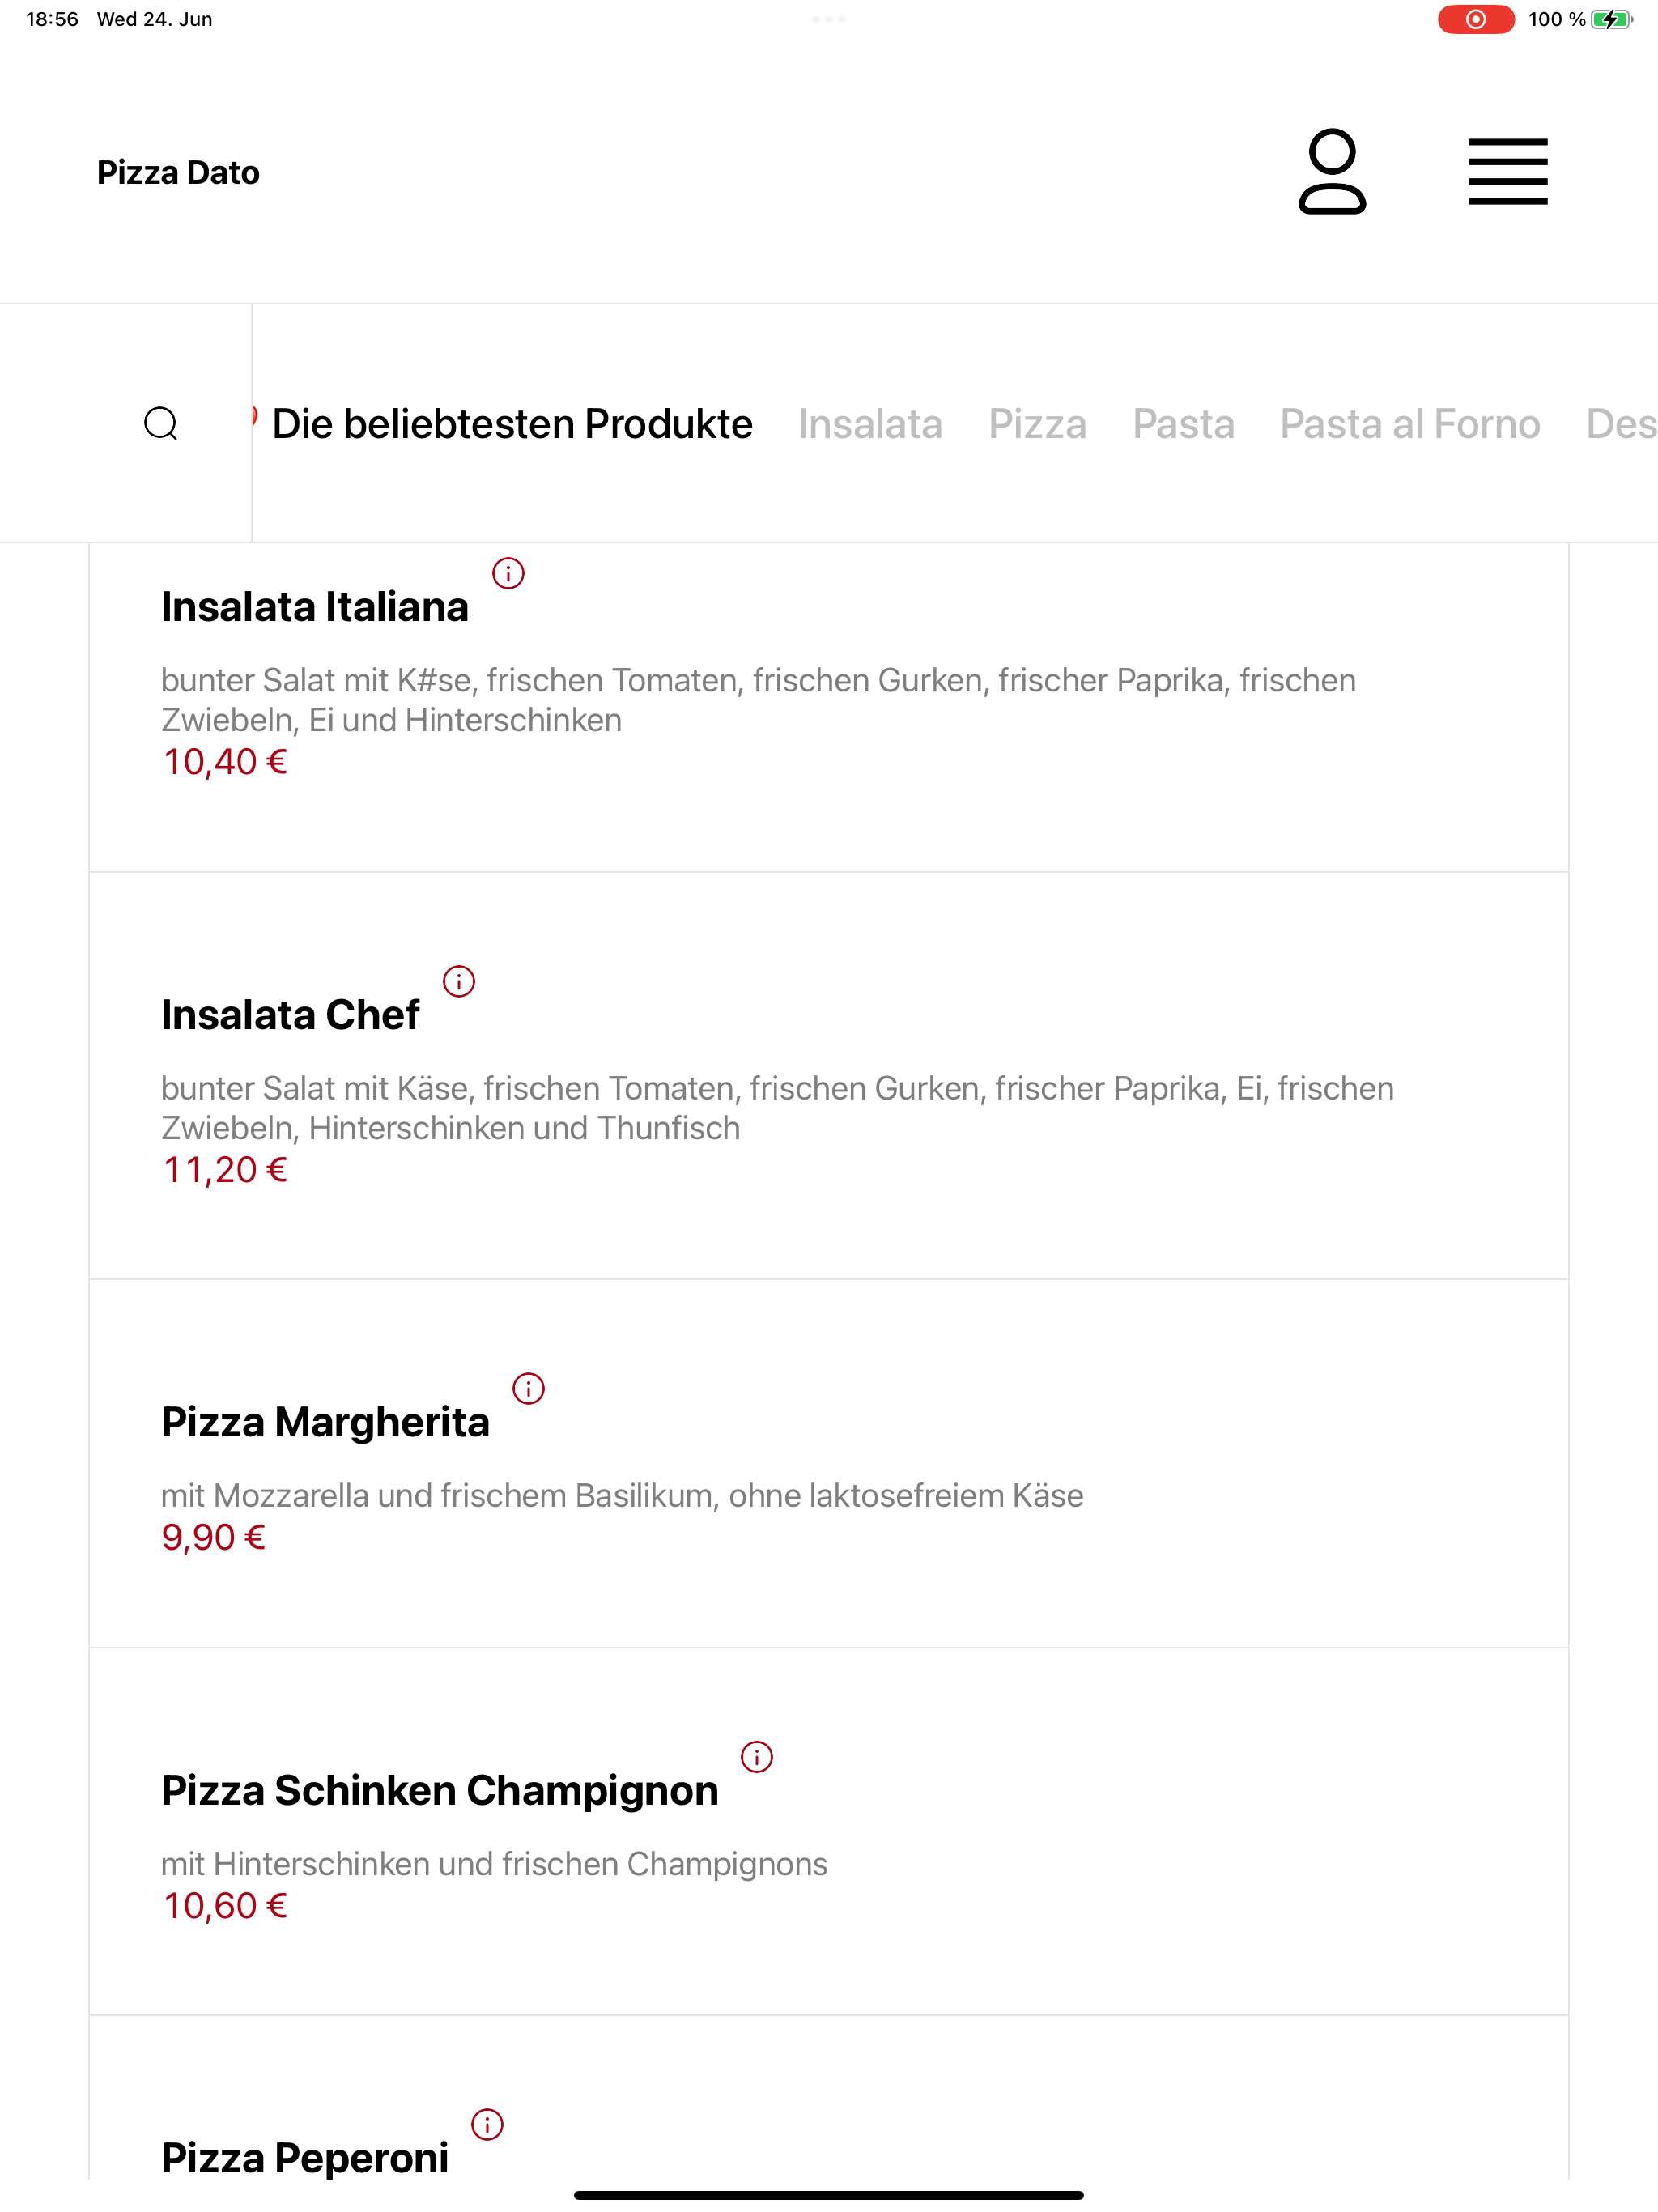Show info for Pizza Schinken Champignon
The height and width of the screenshot is (2212, 1658).
(x=757, y=1756)
